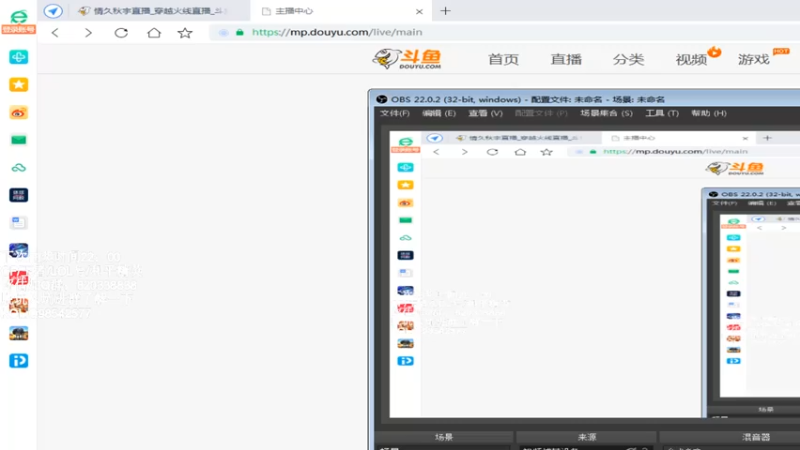The height and width of the screenshot is (450, 800).
Task: Reload the page in main browser toolbar
Action: click(121, 33)
